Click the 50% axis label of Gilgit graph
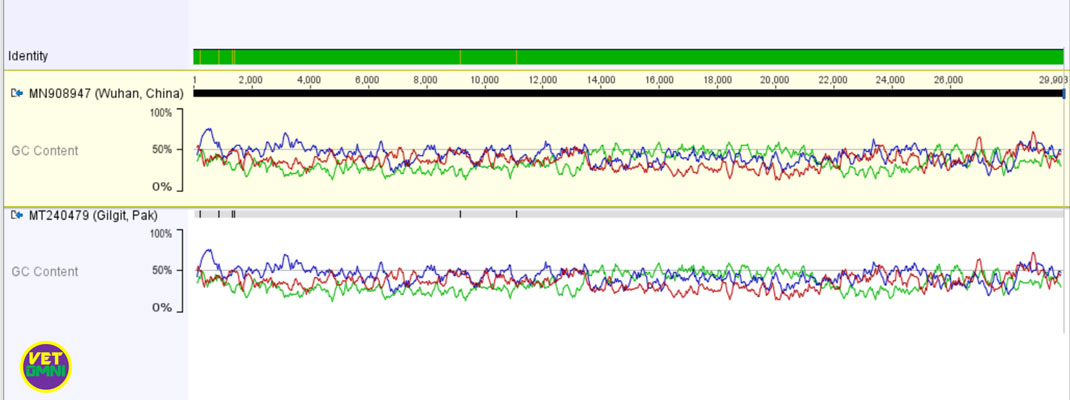 click(x=163, y=270)
